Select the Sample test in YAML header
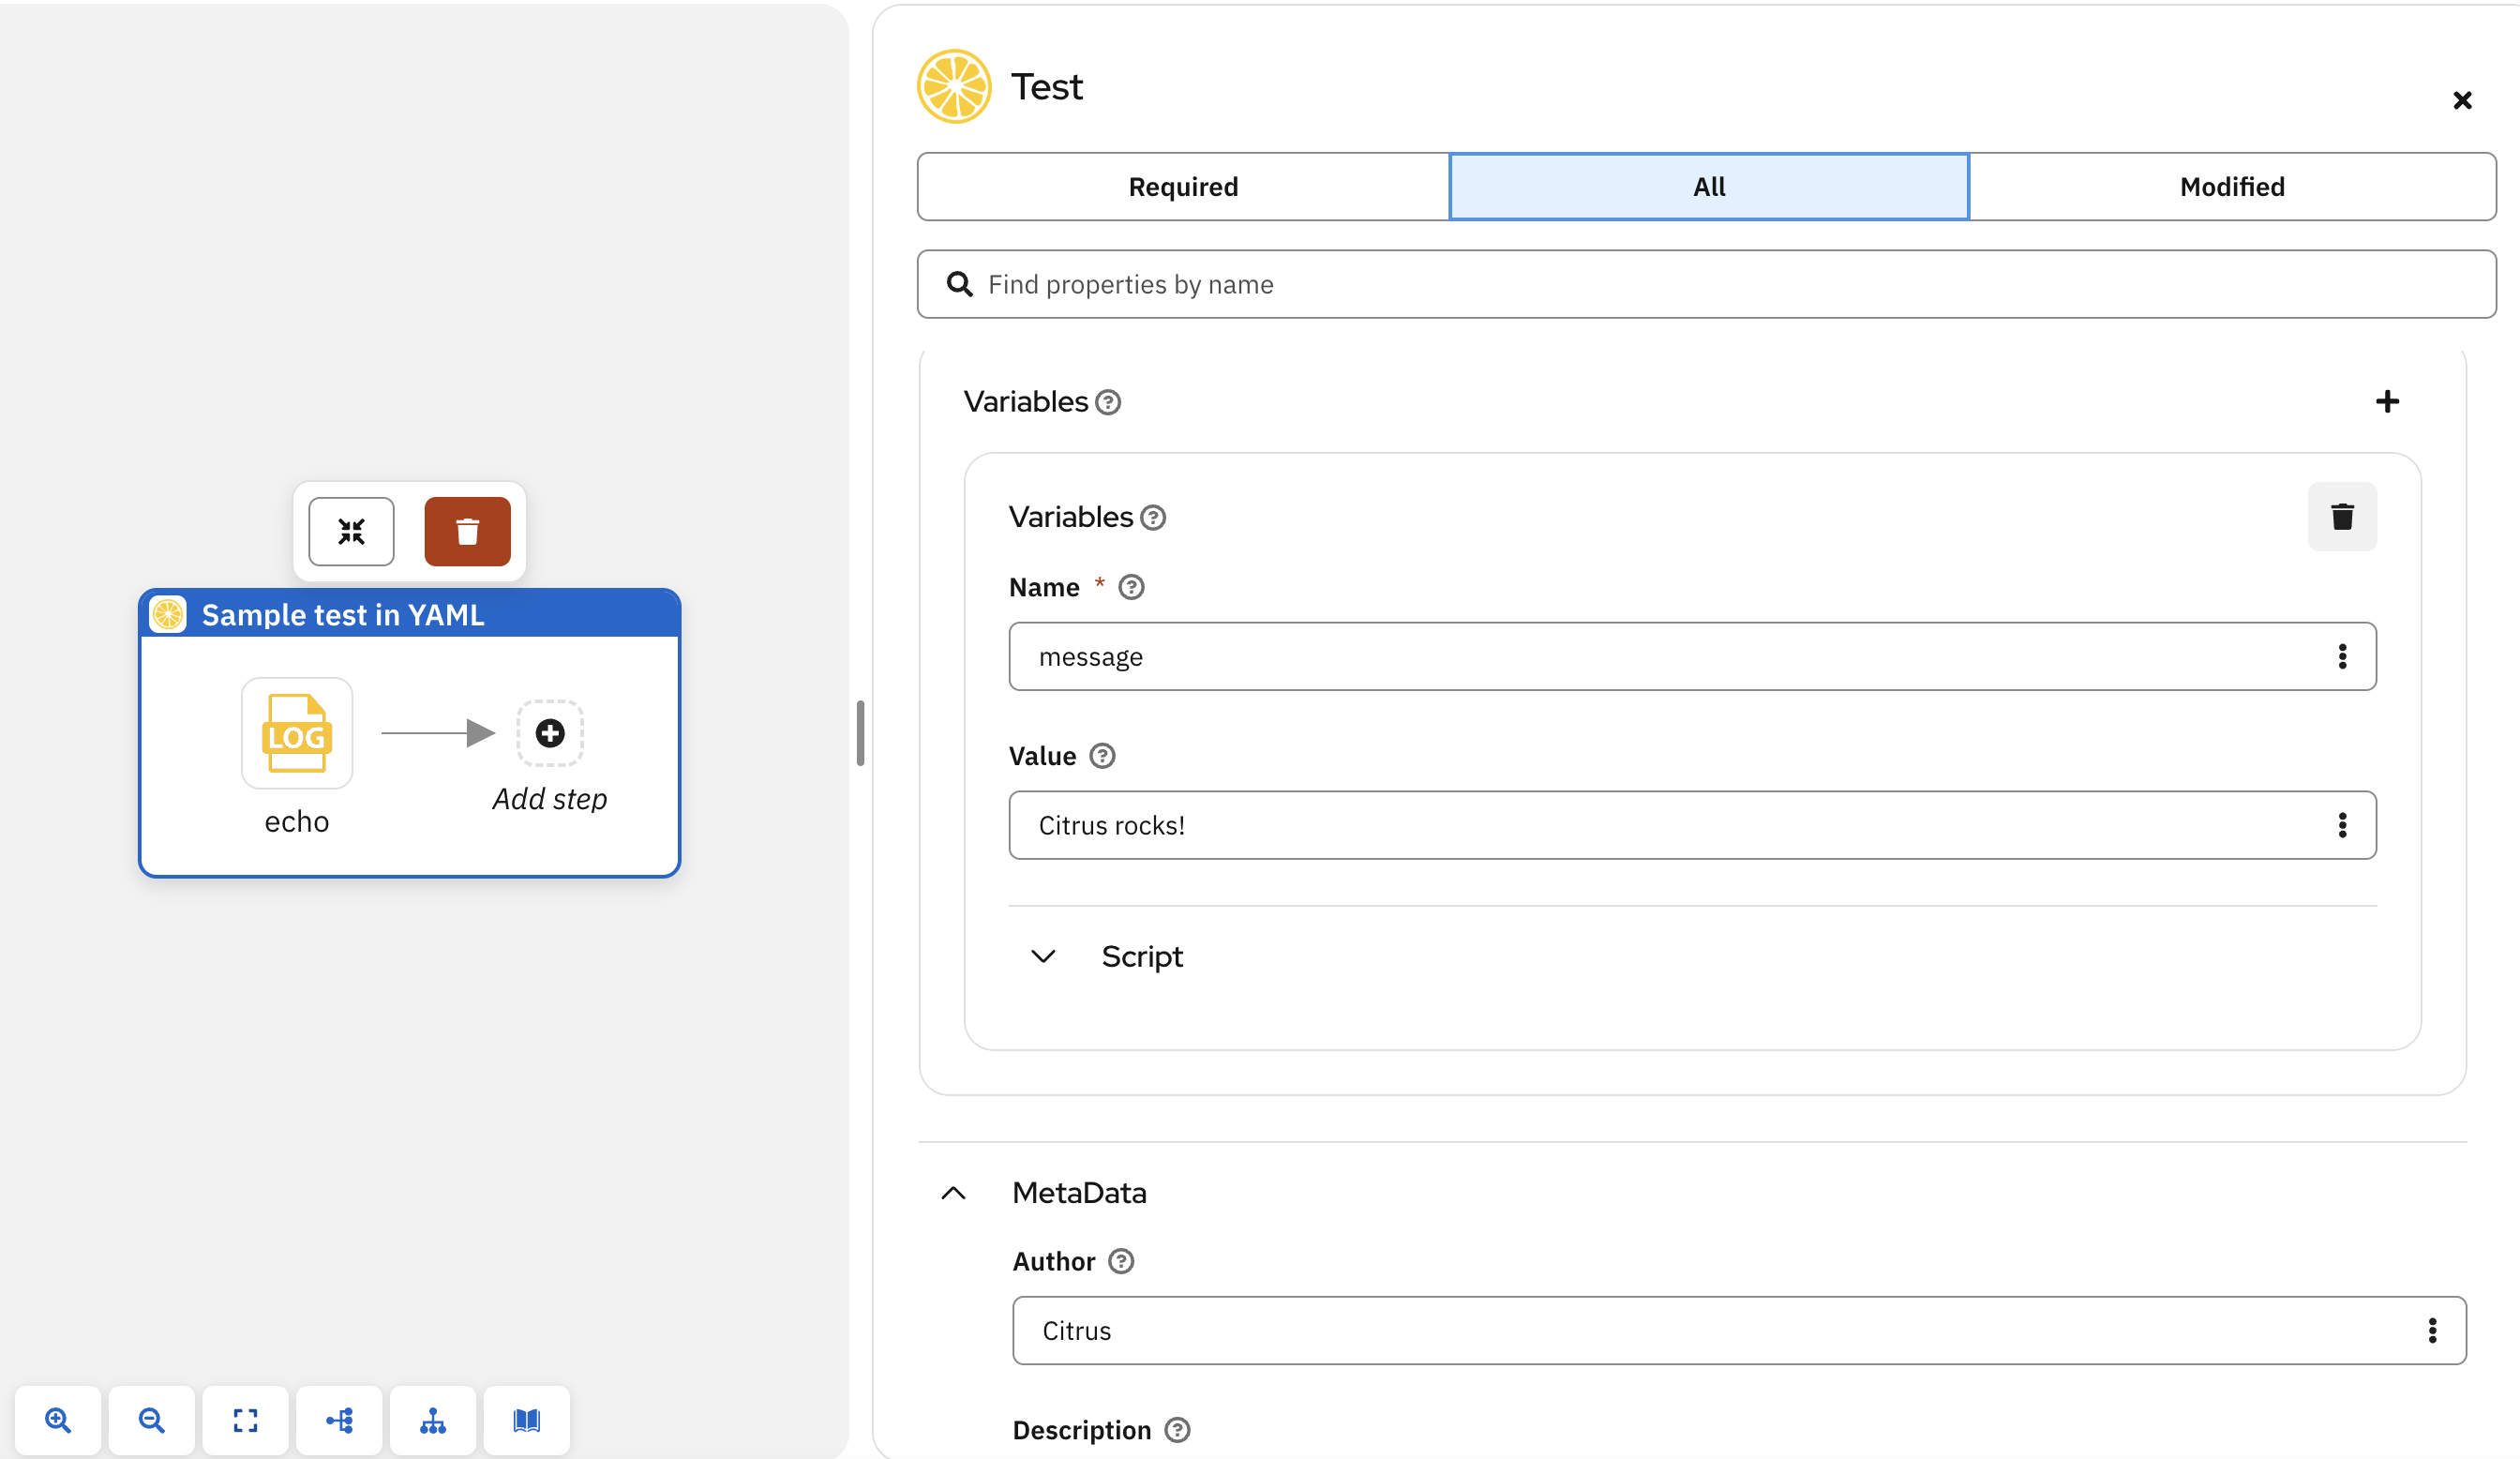This screenshot has height=1459, width=2520. pos(410,614)
